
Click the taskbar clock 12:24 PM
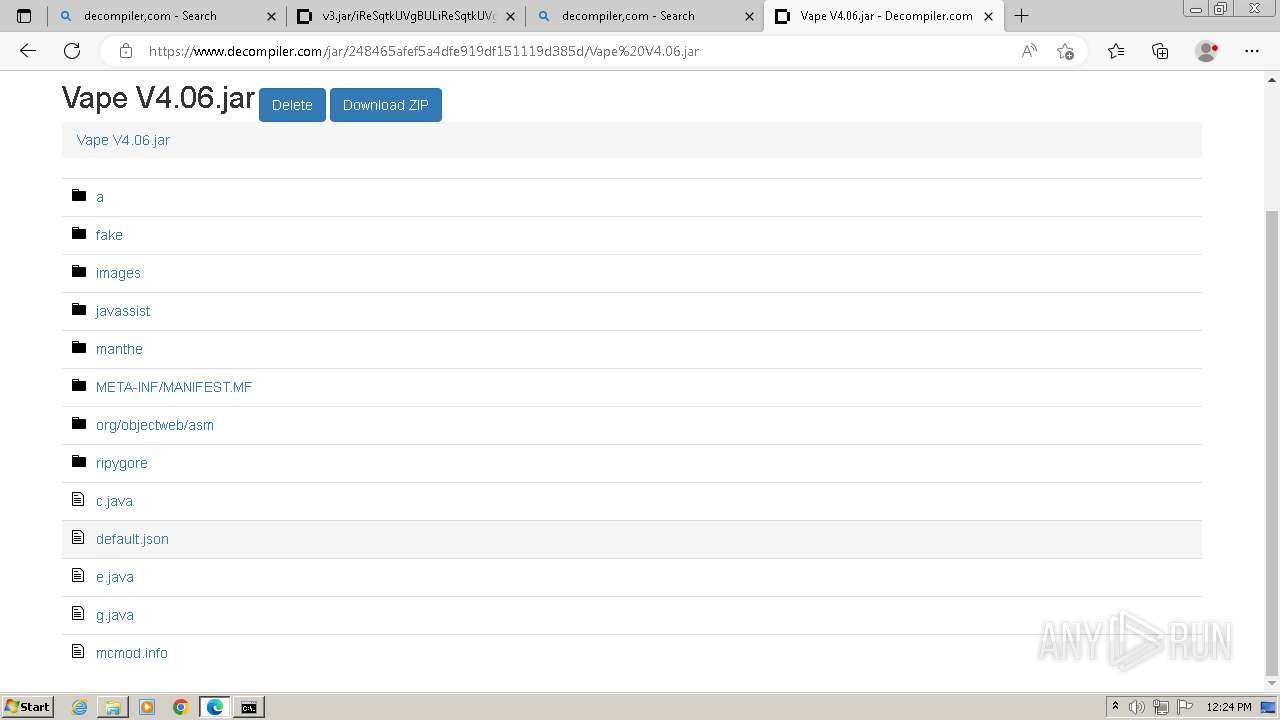pos(1229,707)
